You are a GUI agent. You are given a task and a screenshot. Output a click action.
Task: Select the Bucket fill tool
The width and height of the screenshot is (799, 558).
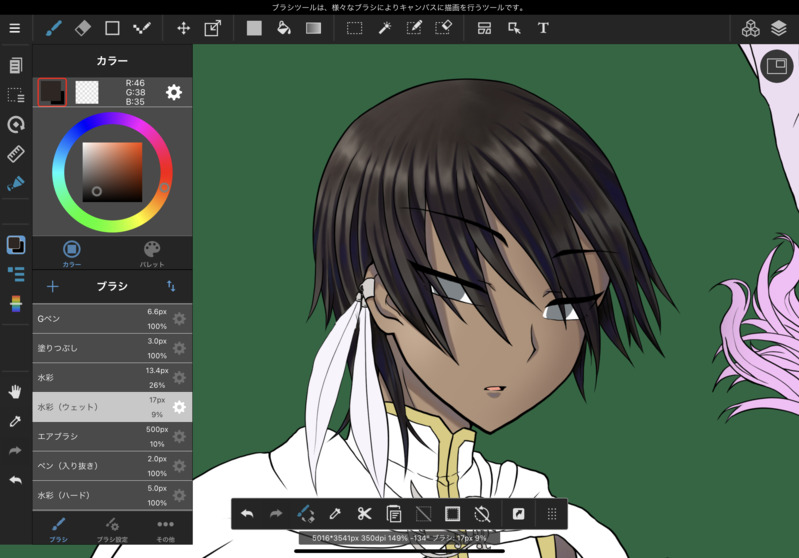284,28
